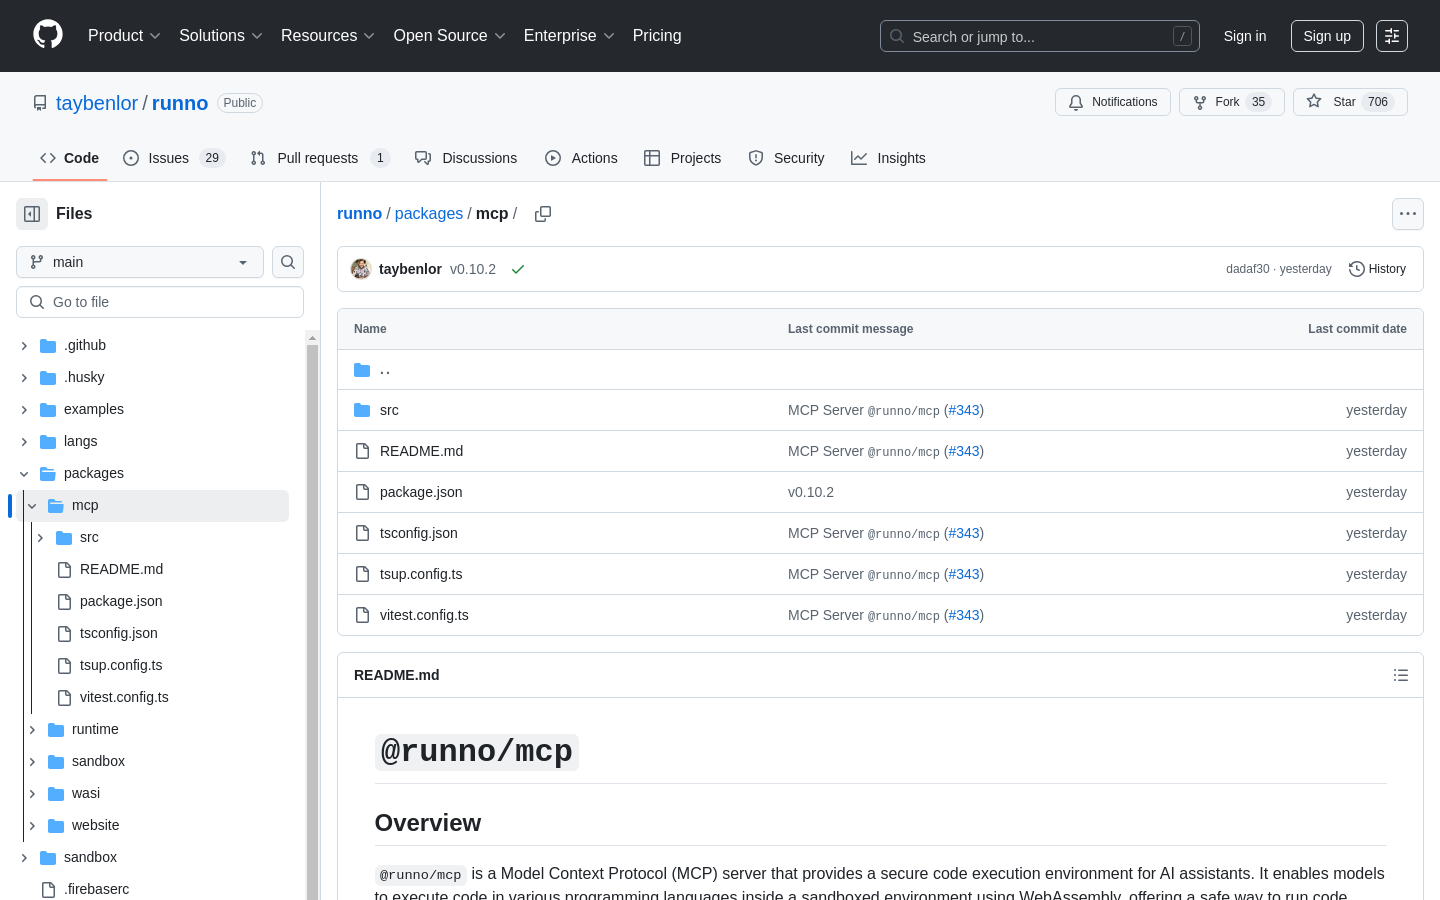Open the Product menu

[x=124, y=36]
